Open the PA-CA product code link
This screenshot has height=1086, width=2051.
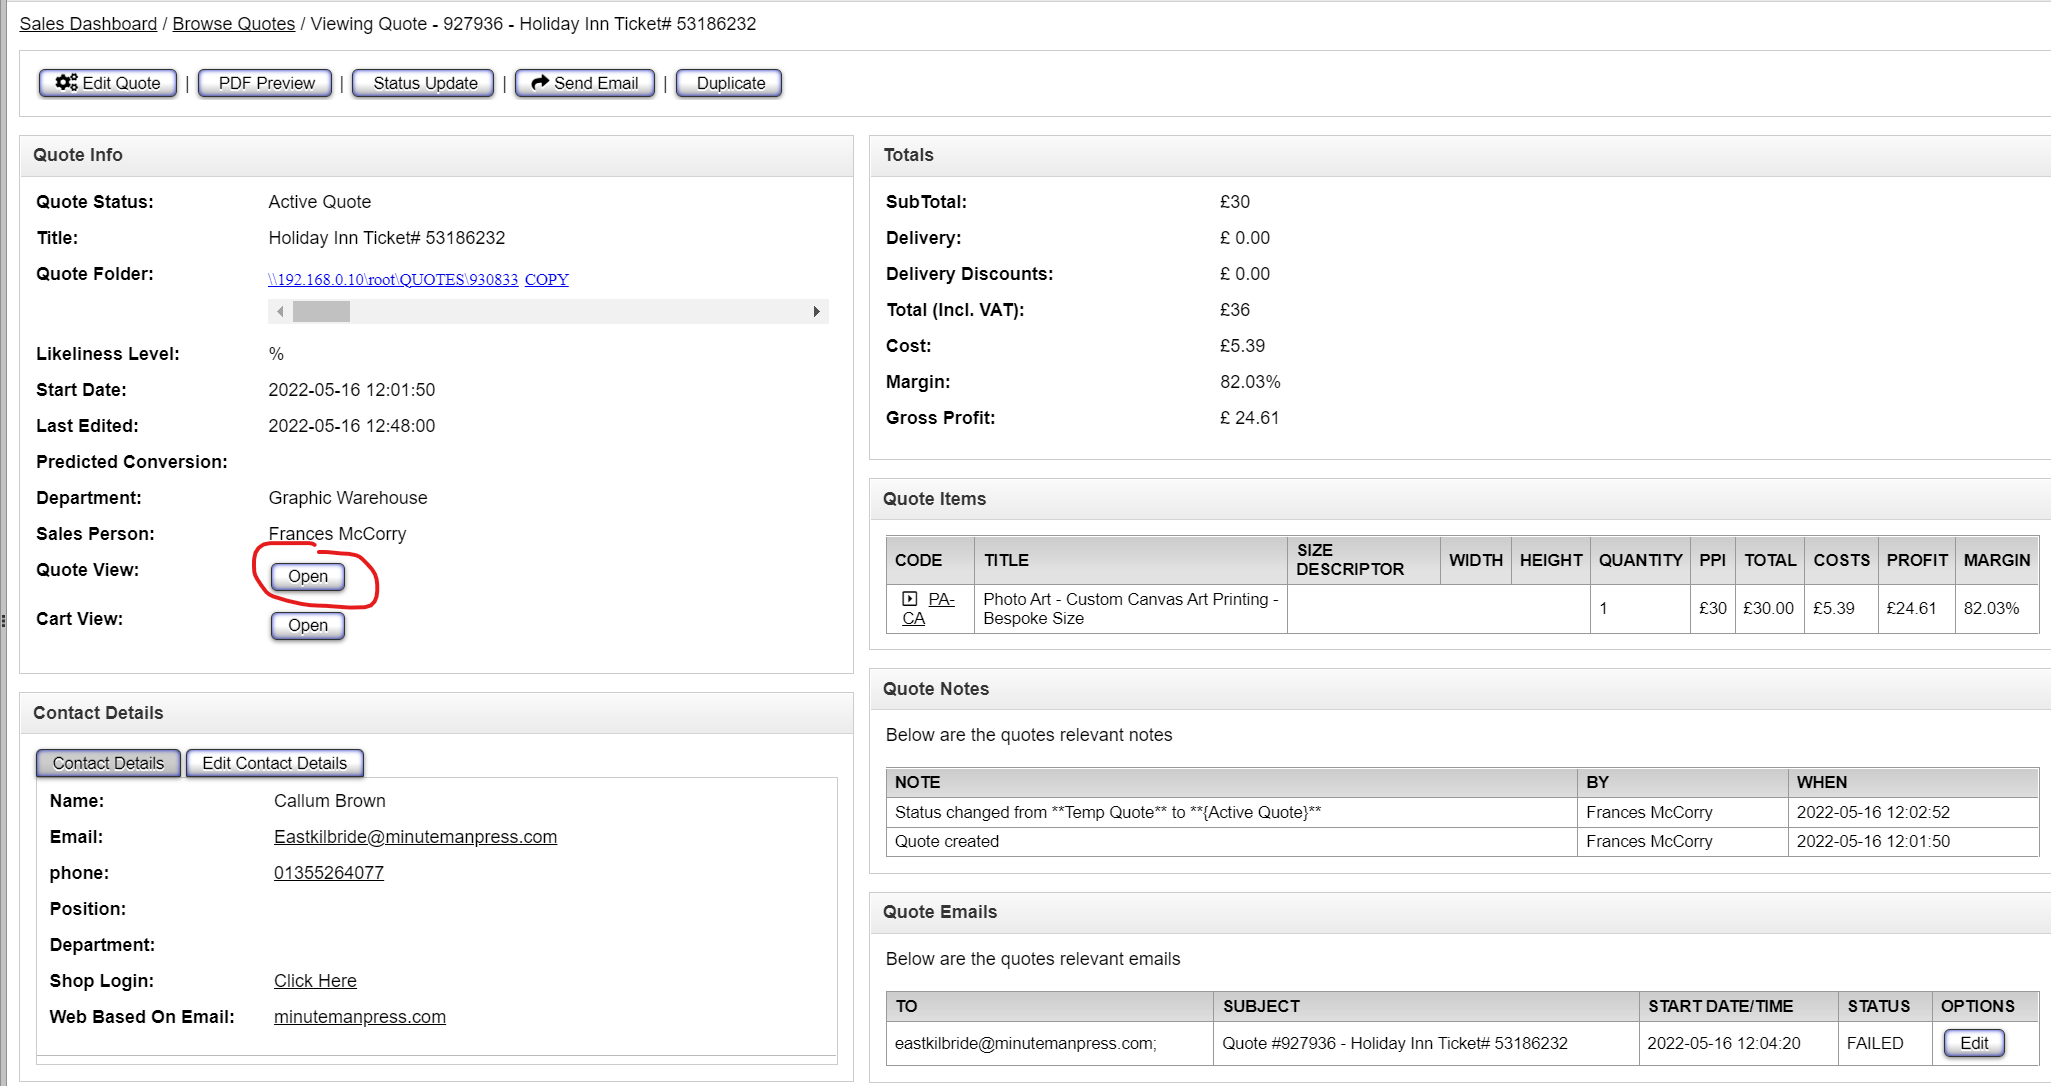click(x=928, y=608)
